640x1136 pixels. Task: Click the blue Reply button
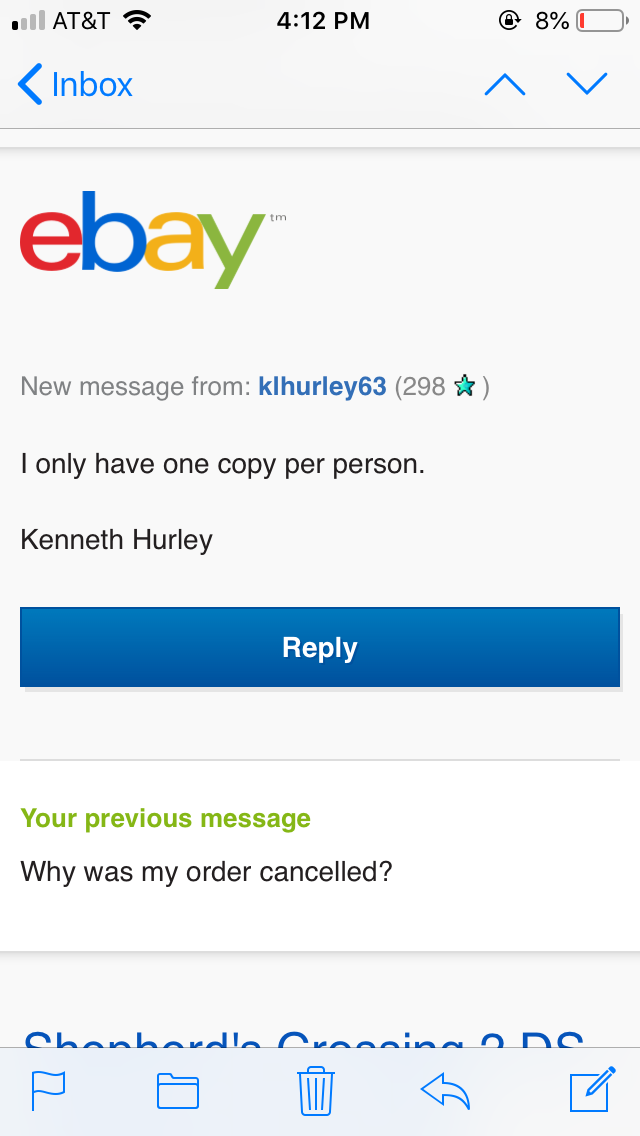[x=320, y=647]
